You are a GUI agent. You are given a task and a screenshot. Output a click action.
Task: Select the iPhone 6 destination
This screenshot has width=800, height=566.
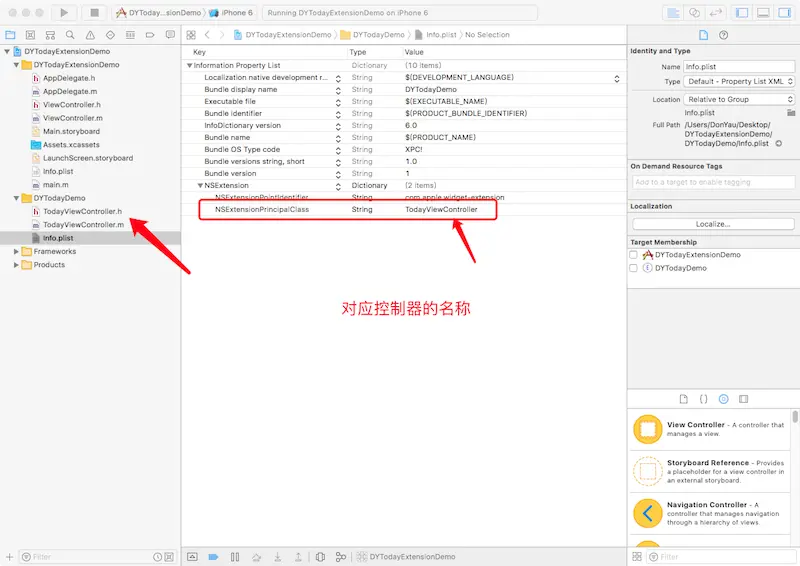(232, 13)
